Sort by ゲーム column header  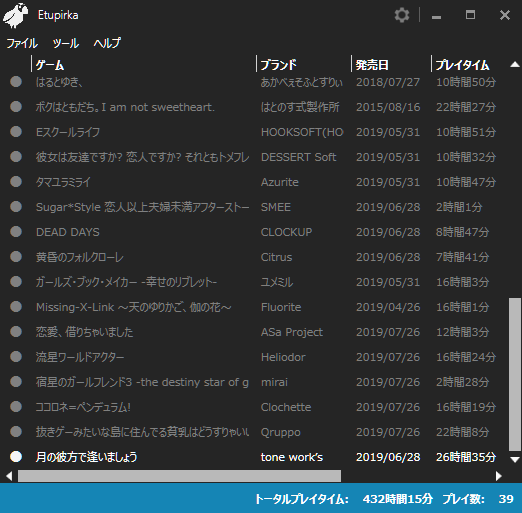tap(144, 64)
